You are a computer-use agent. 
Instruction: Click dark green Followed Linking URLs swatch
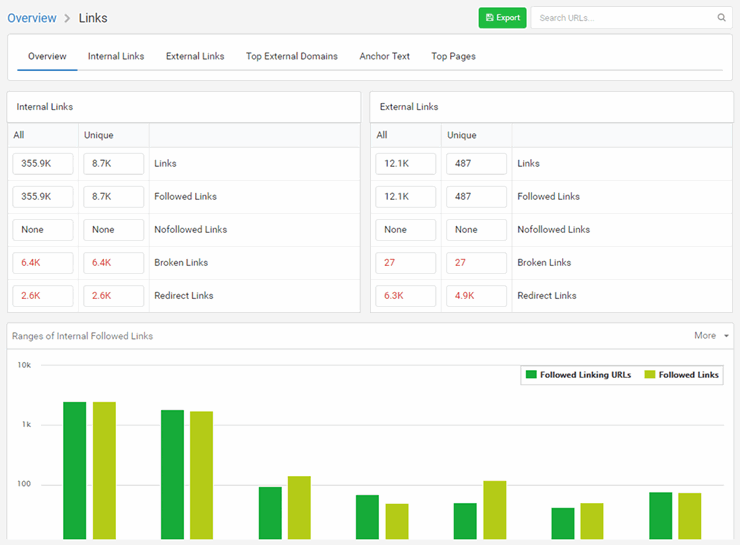[532, 375]
